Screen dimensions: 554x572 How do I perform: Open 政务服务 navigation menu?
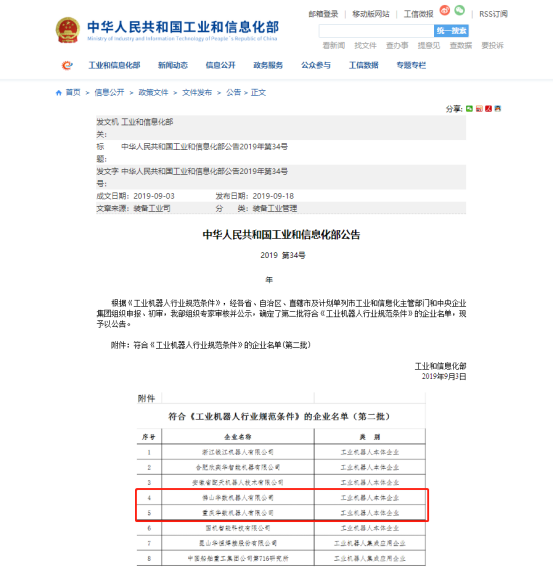pyautogui.click(x=268, y=65)
